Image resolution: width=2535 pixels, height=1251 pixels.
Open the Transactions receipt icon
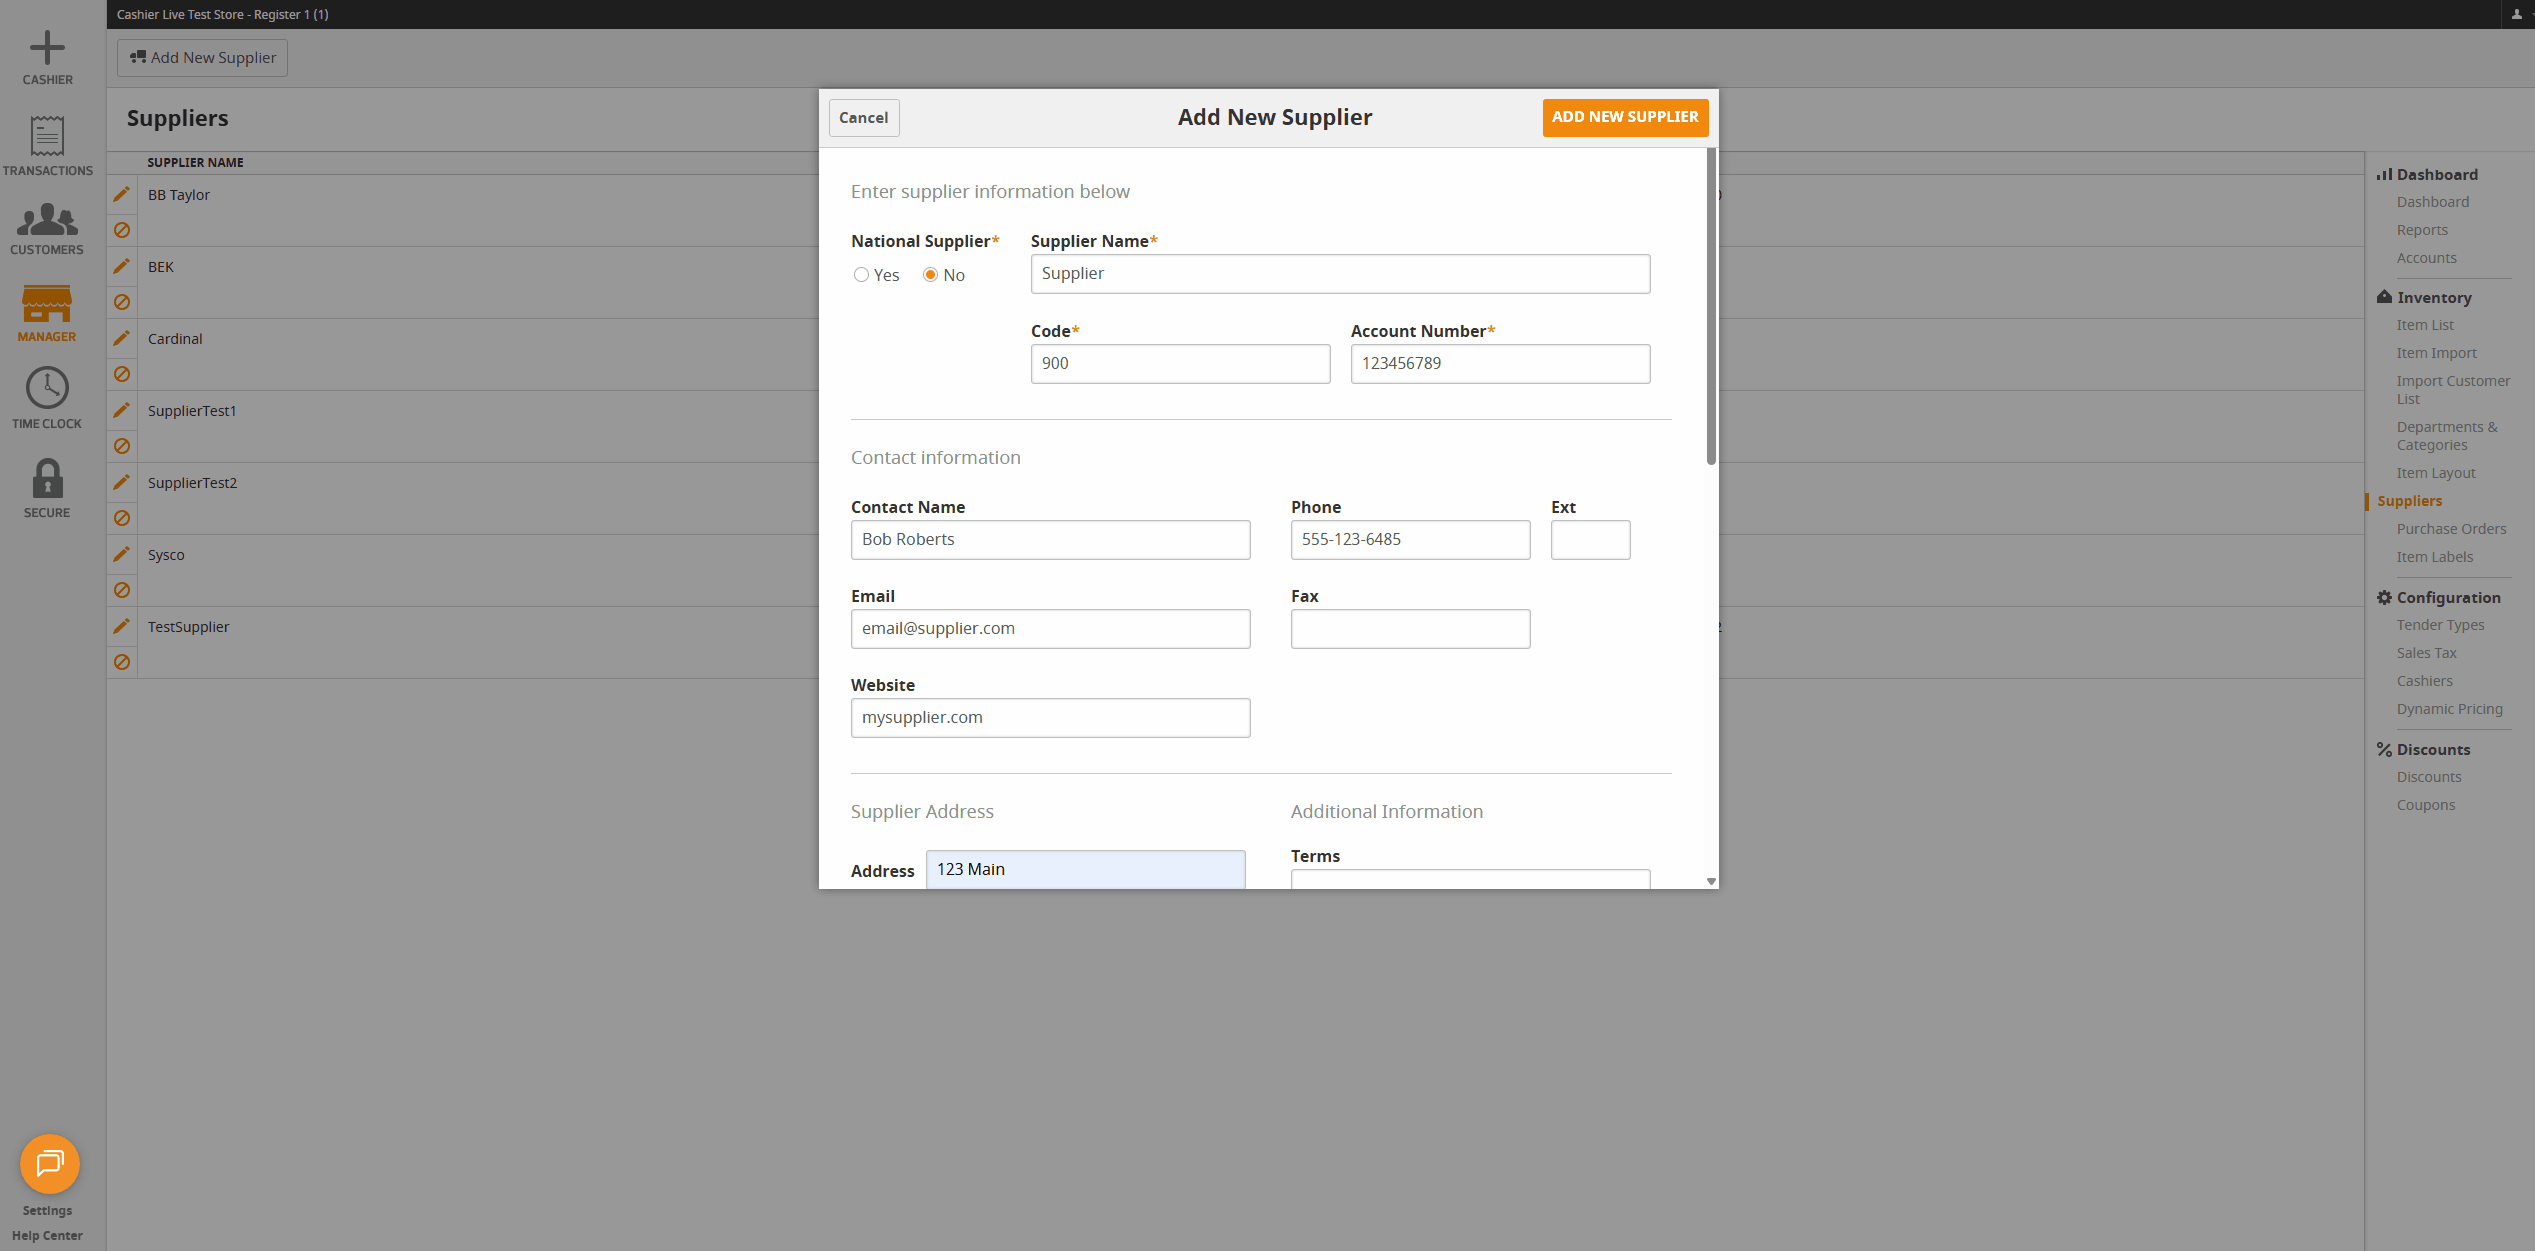[47, 137]
